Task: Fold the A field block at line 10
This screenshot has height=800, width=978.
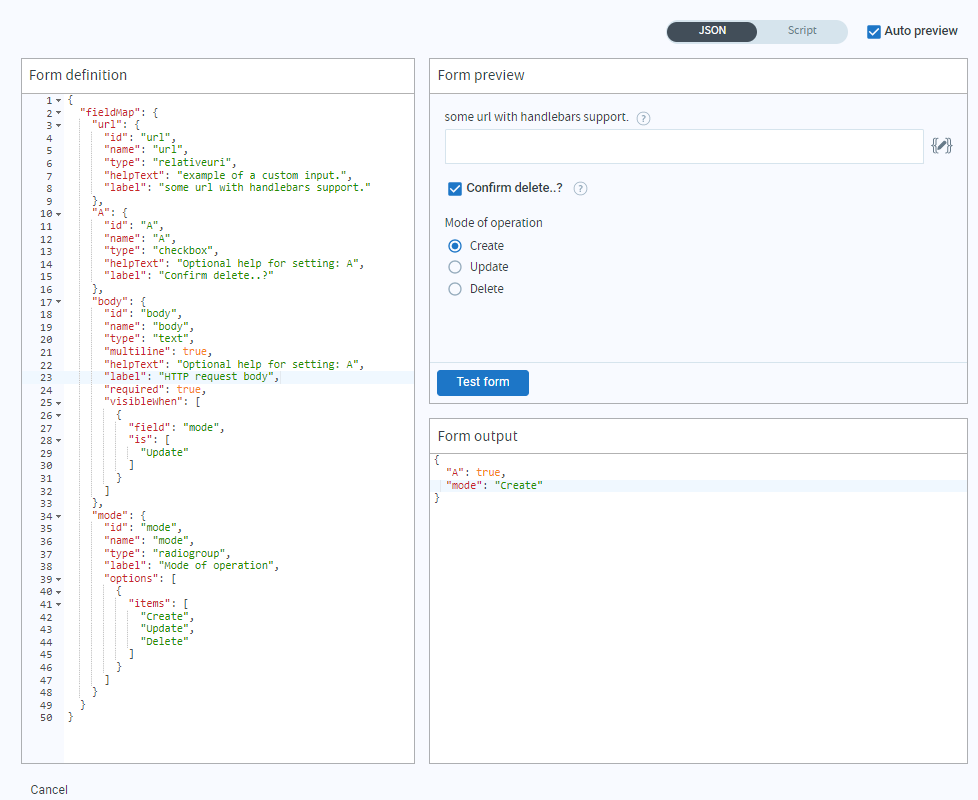Action: [x=59, y=214]
